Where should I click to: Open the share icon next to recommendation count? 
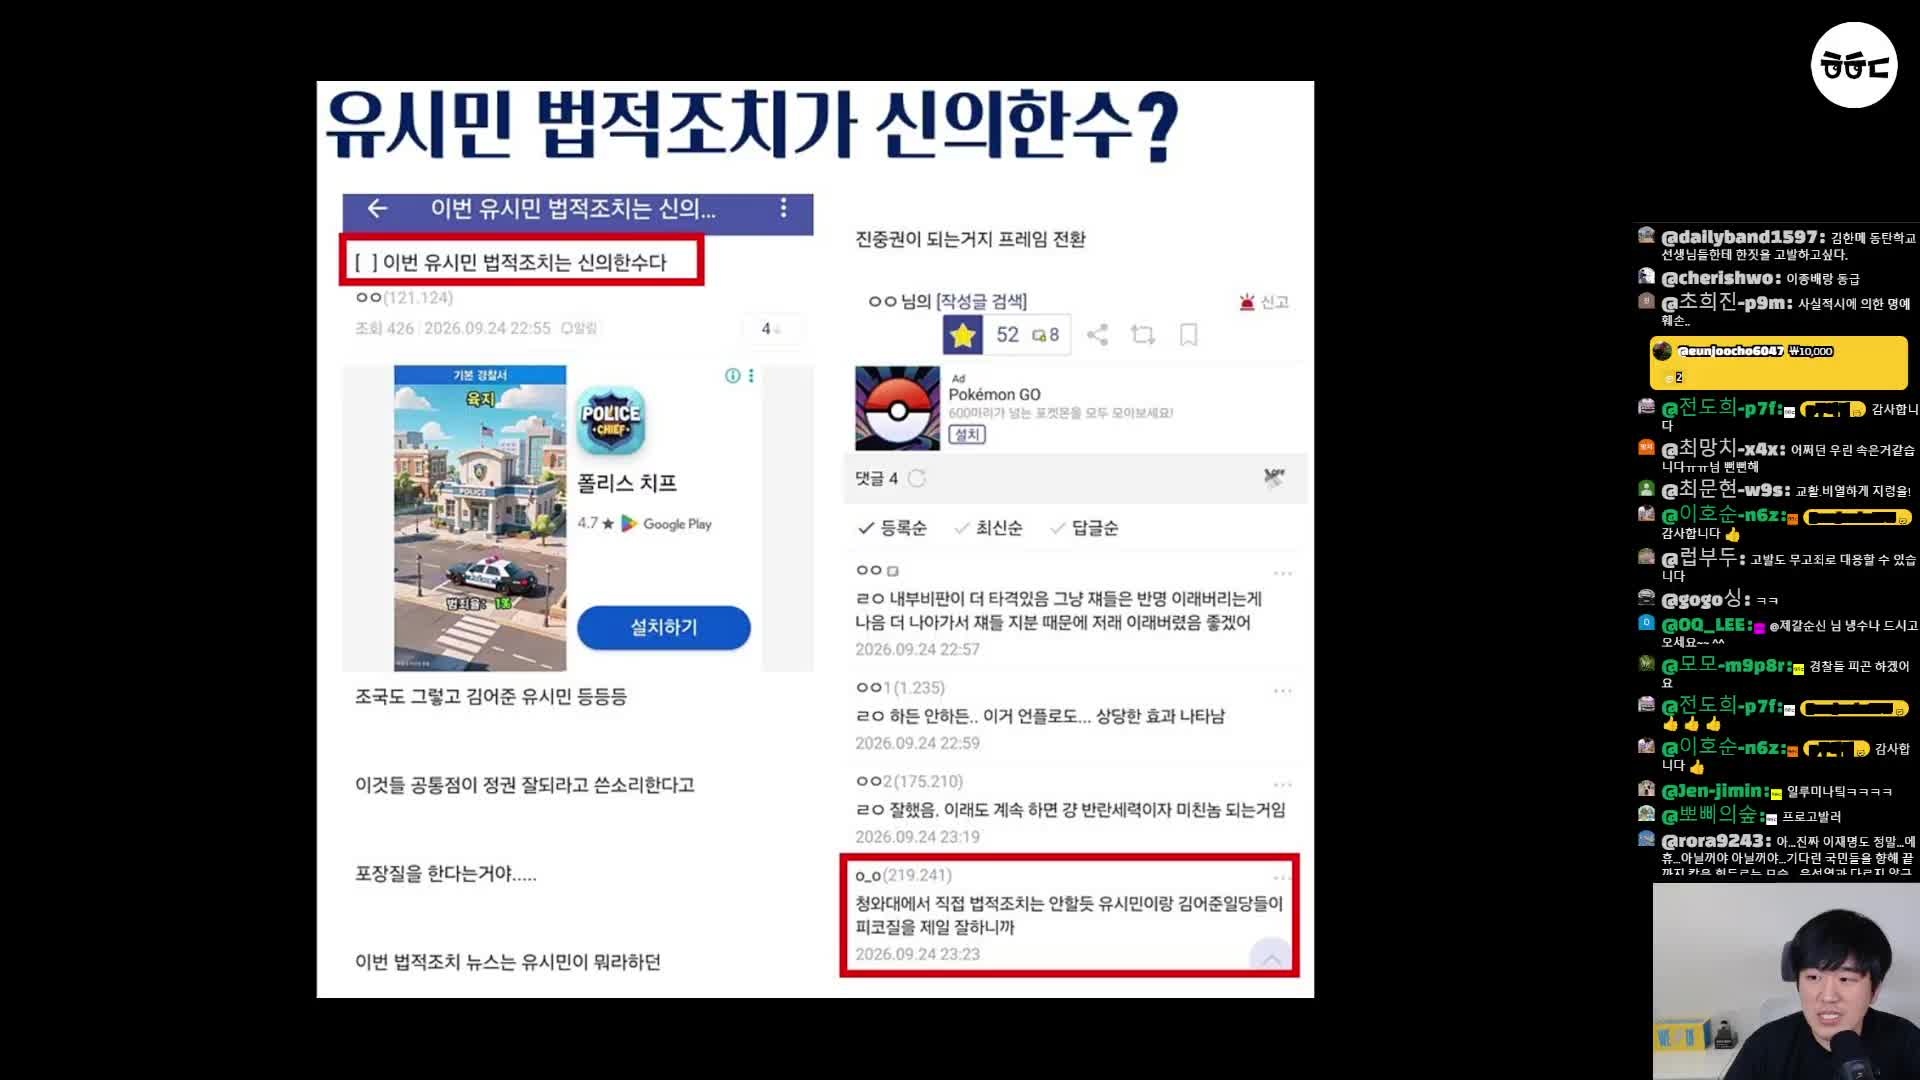(x=1097, y=335)
